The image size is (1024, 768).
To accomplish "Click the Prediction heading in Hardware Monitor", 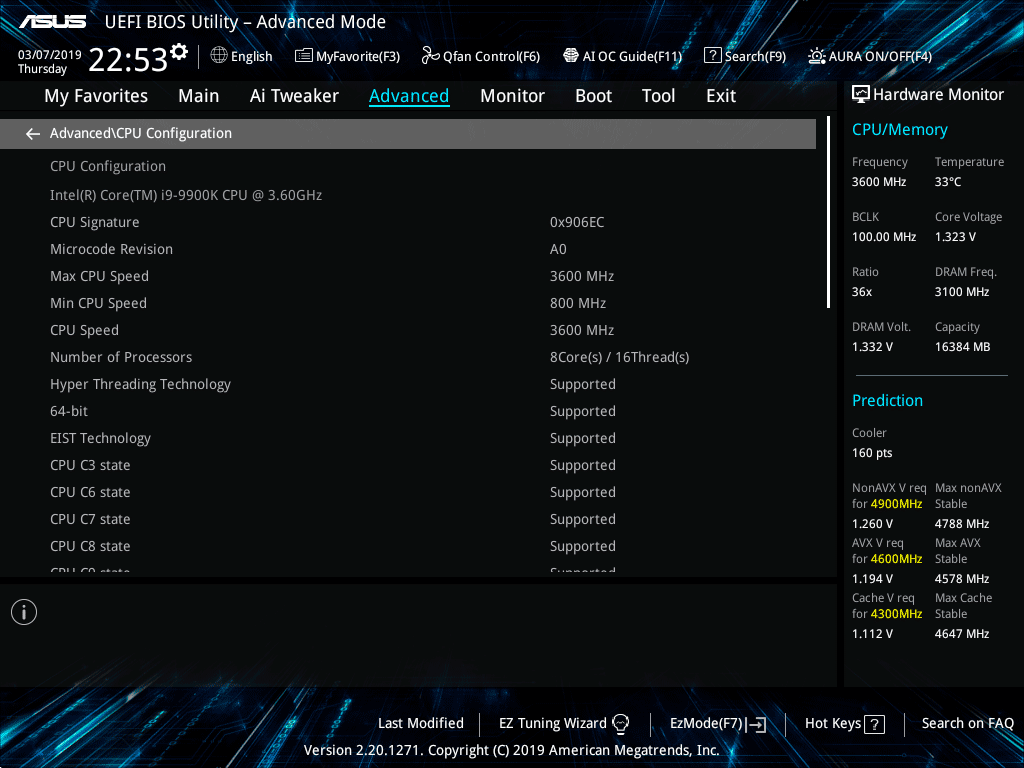I will coord(887,400).
